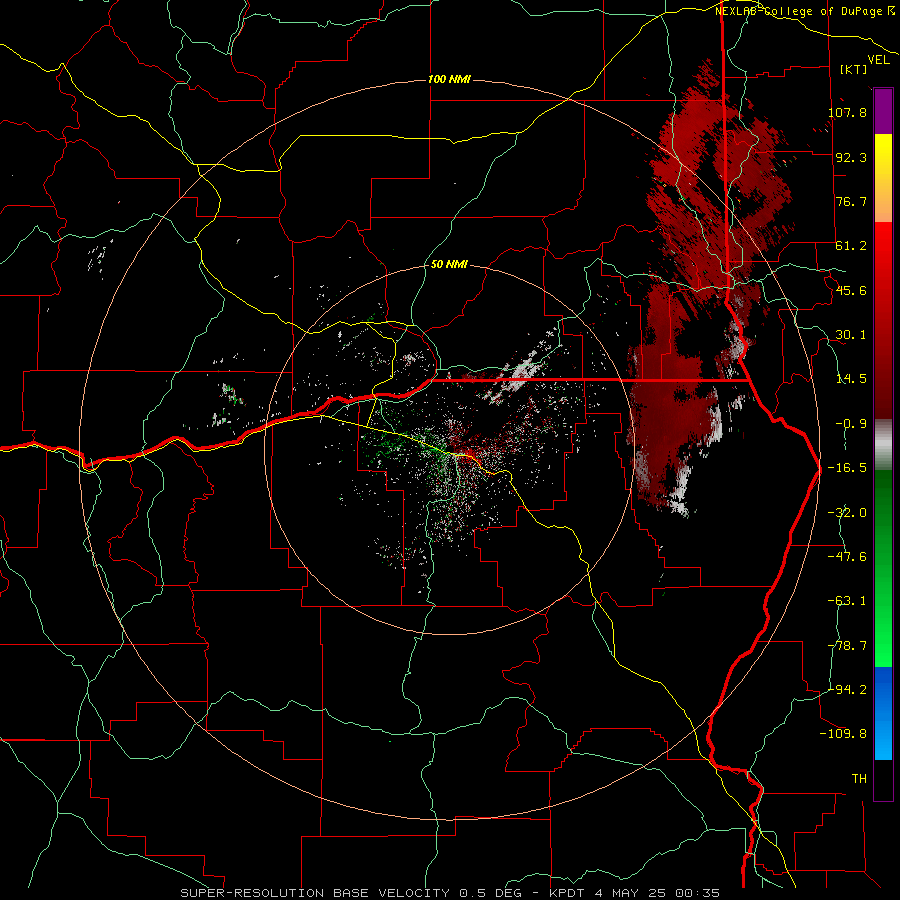The height and width of the screenshot is (900, 900).
Task: Click the 45.6 velocity scale value
Action: [851, 290]
